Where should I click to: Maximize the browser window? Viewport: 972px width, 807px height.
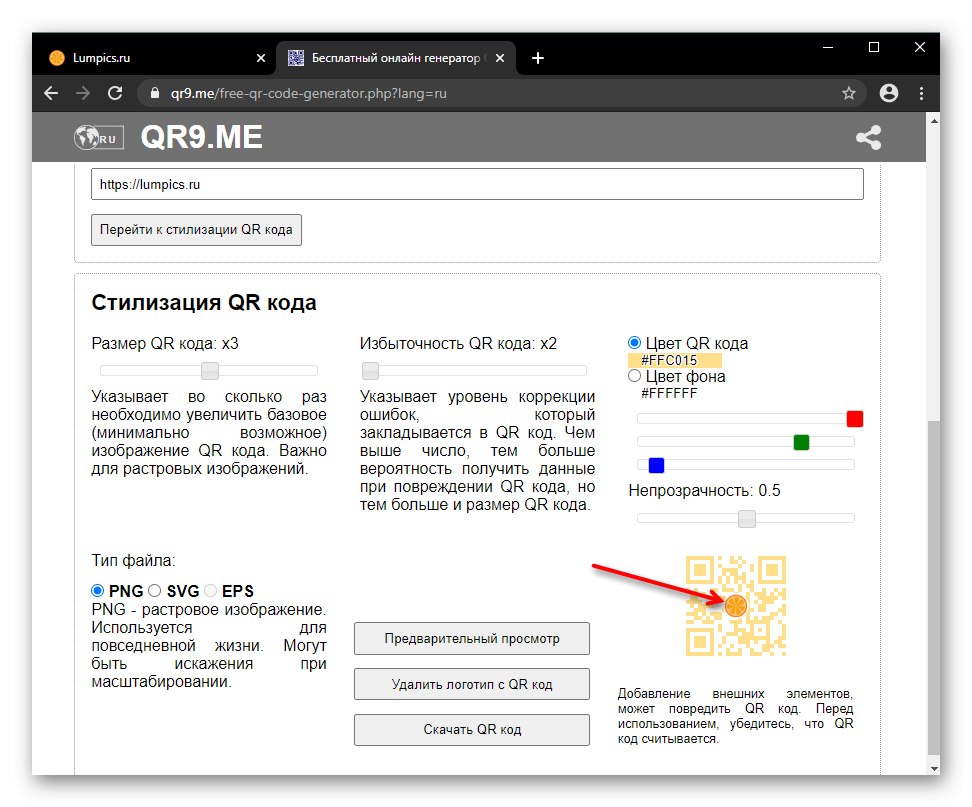pyautogui.click(x=874, y=47)
